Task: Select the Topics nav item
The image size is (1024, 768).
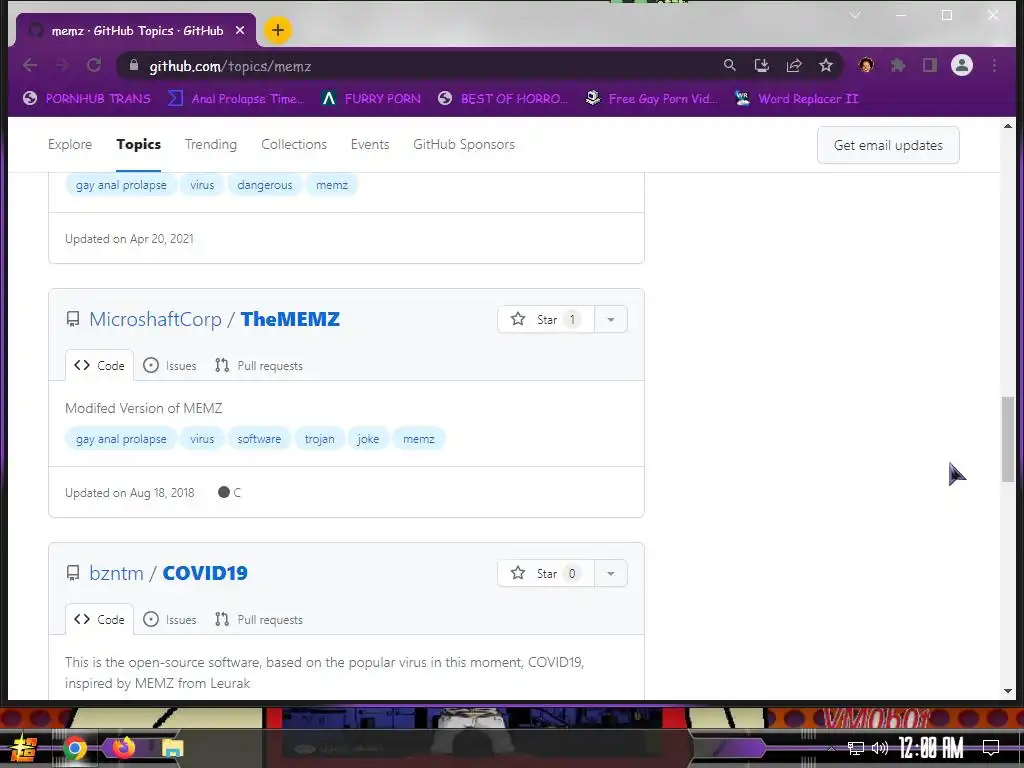Action: [138, 144]
